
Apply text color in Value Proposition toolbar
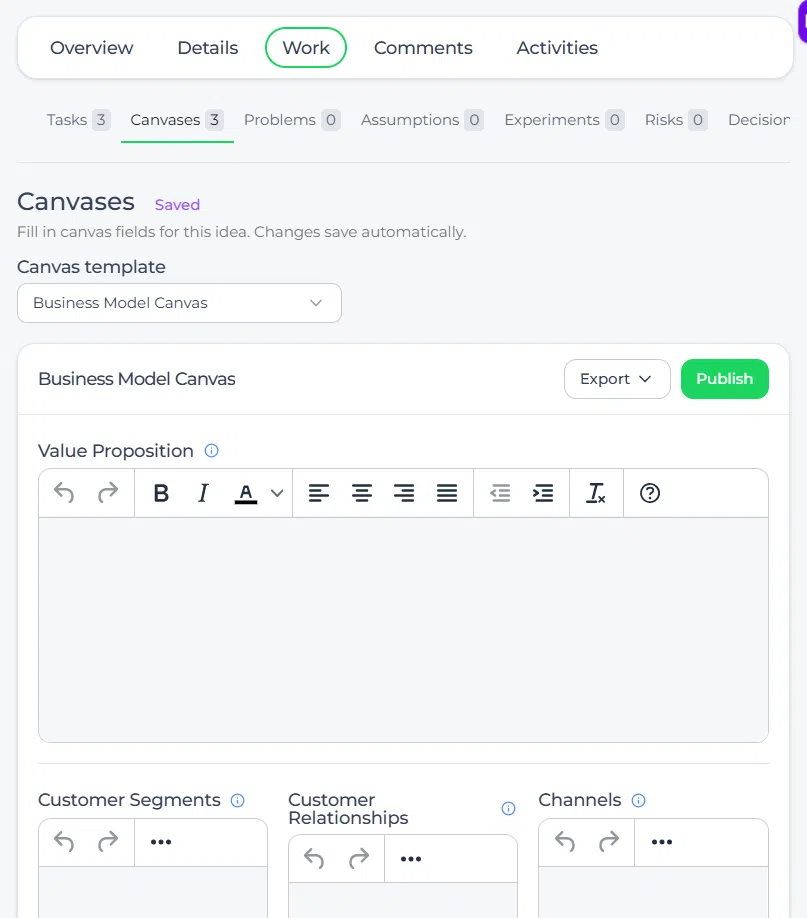(246, 493)
